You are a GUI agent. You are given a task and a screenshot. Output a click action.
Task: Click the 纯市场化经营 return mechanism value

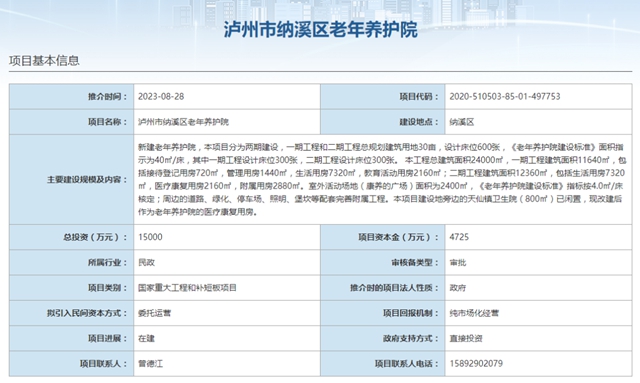click(x=474, y=313)
